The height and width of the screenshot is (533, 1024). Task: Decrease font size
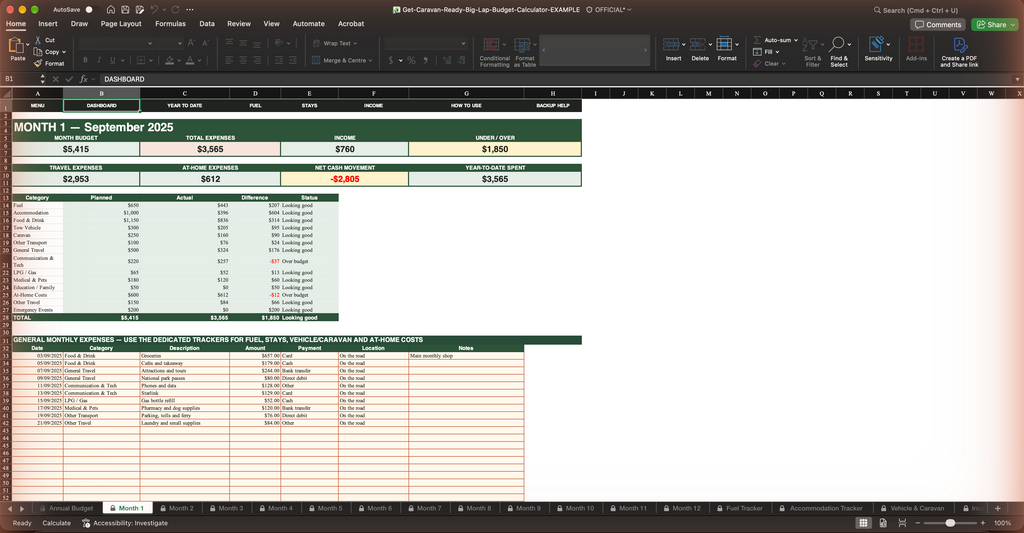click(205, 43)
